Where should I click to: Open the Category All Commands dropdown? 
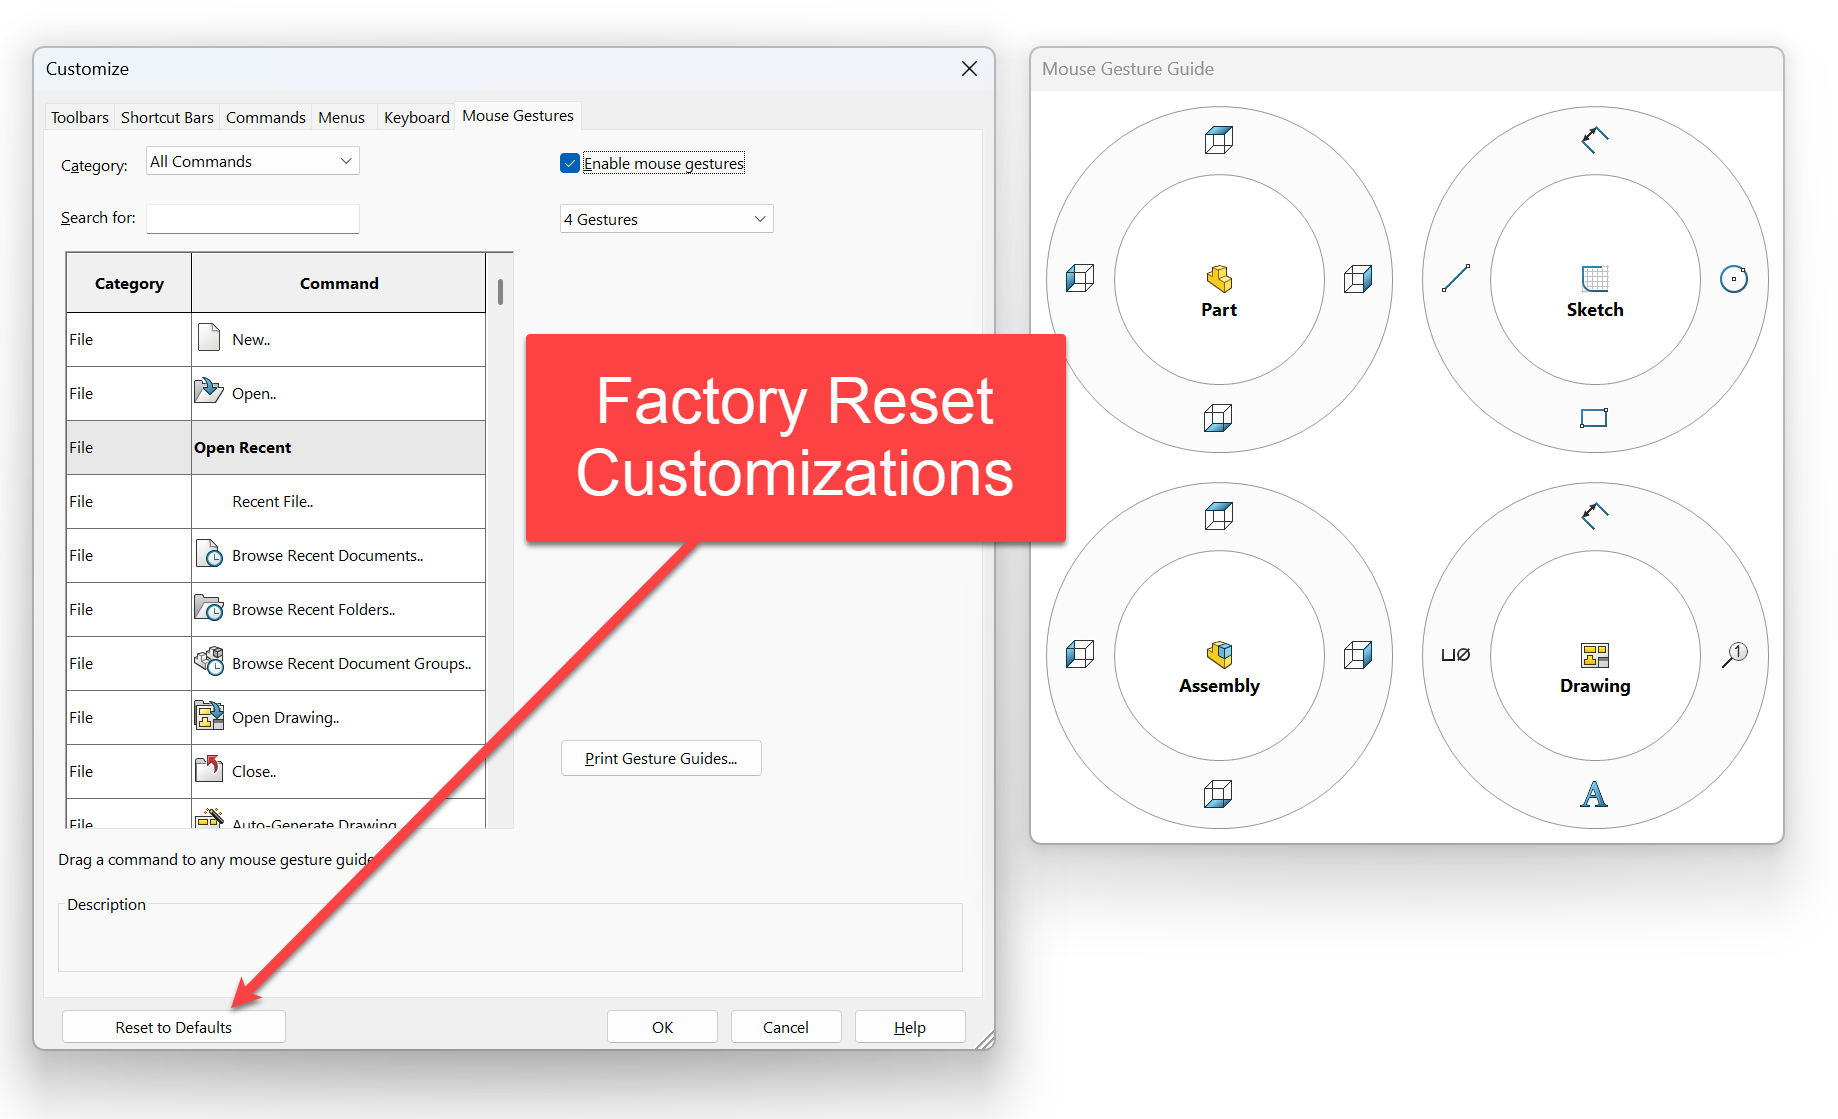coord(253,161)
